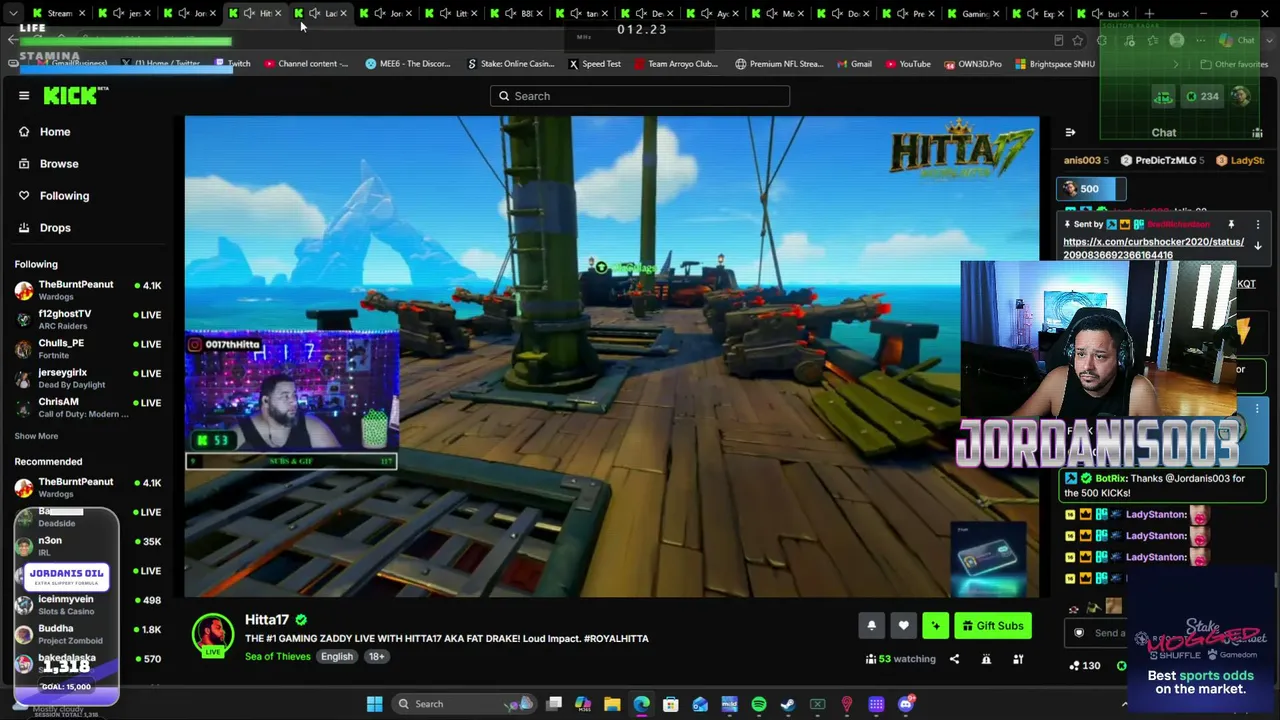Click the 53 watching viewer count
The height and width of the screenshot is (720, 1280).
[901, 659]
